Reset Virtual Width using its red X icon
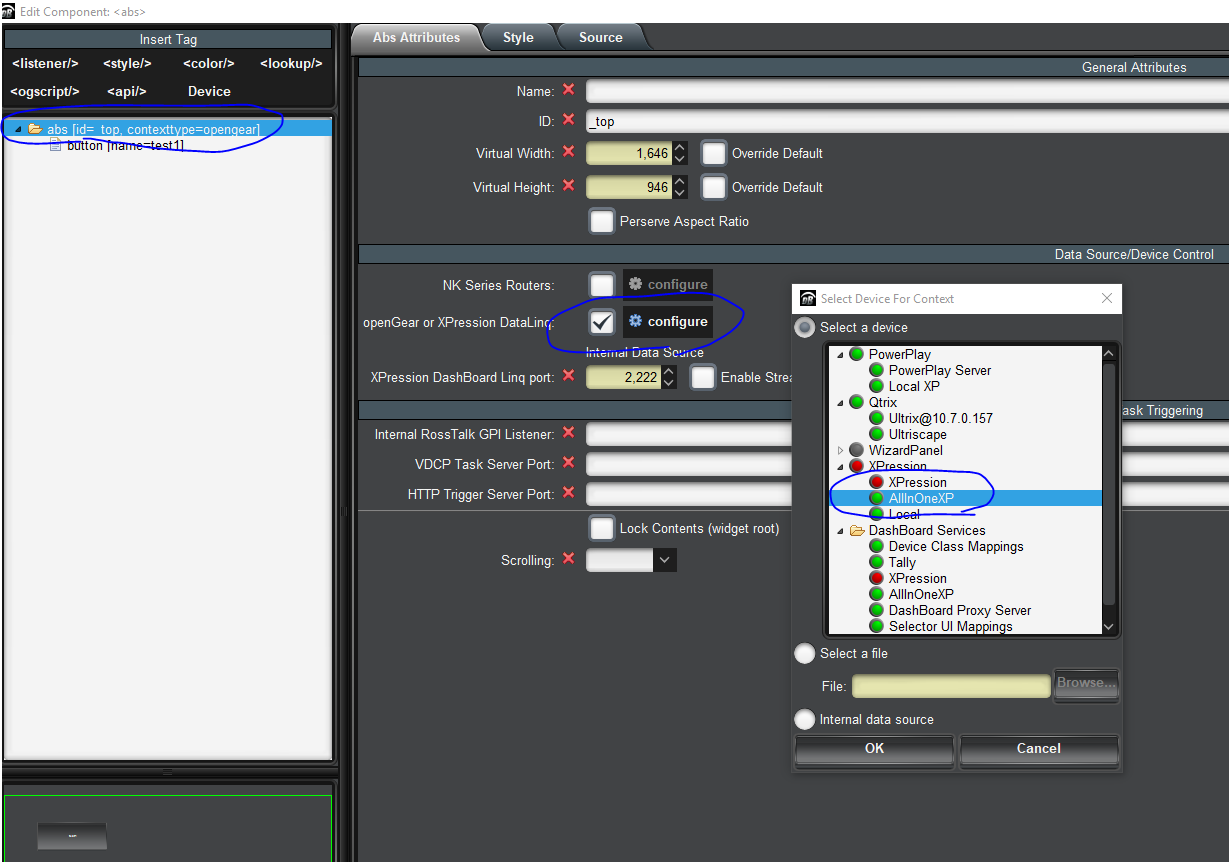 (568, 152)
